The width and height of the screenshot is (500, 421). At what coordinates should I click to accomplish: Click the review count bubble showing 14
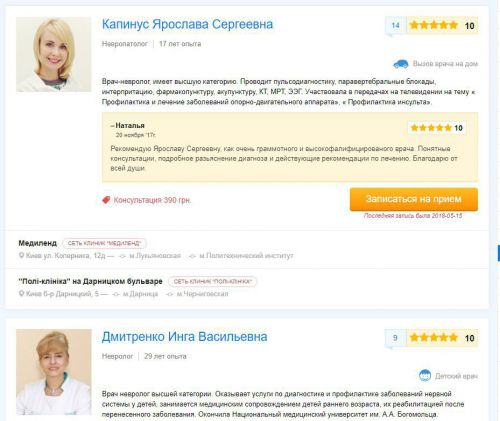[x=396, y=26]
